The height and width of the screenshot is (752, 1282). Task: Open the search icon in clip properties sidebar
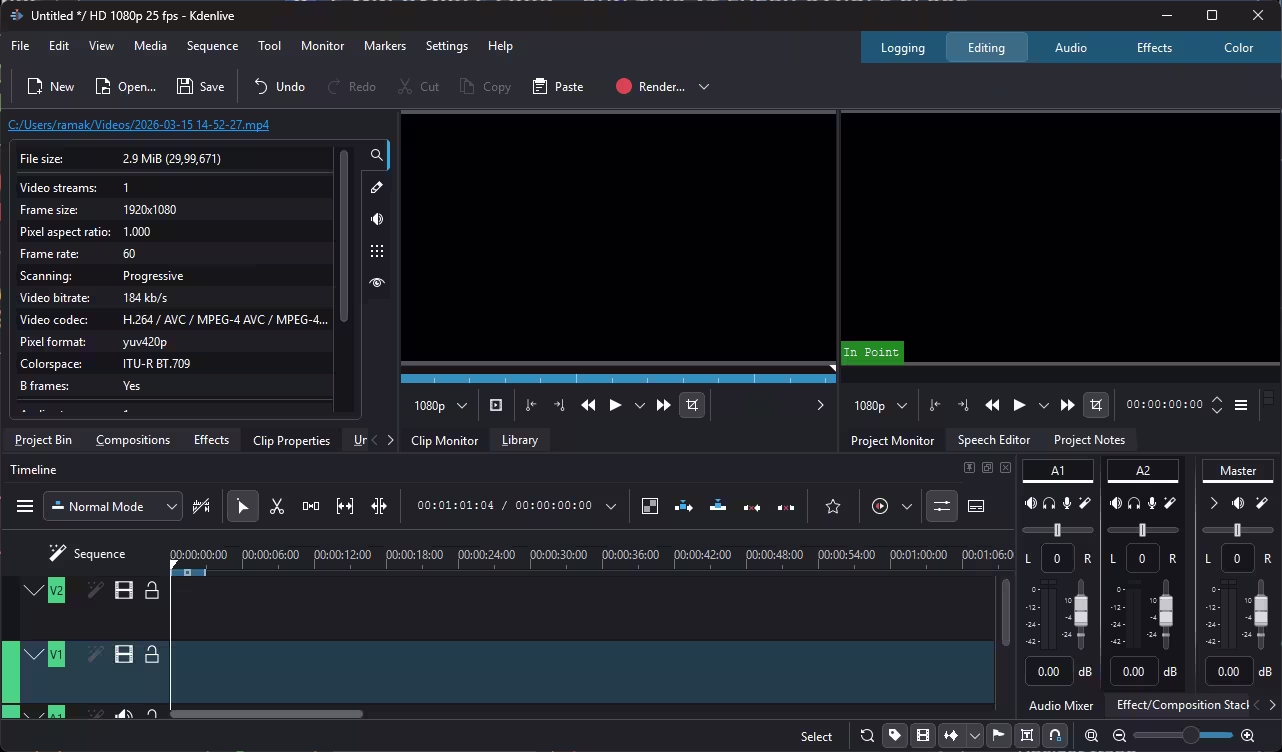[377, 155]
